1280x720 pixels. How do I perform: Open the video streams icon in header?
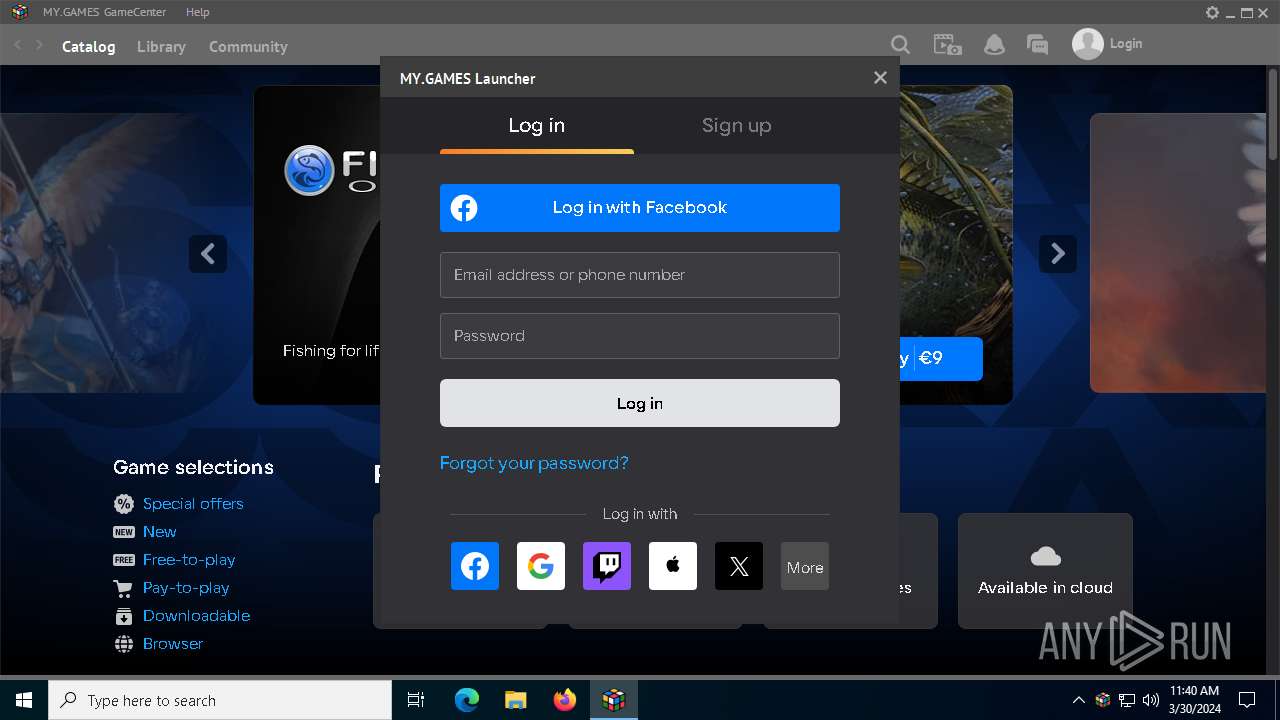point(947,45)
